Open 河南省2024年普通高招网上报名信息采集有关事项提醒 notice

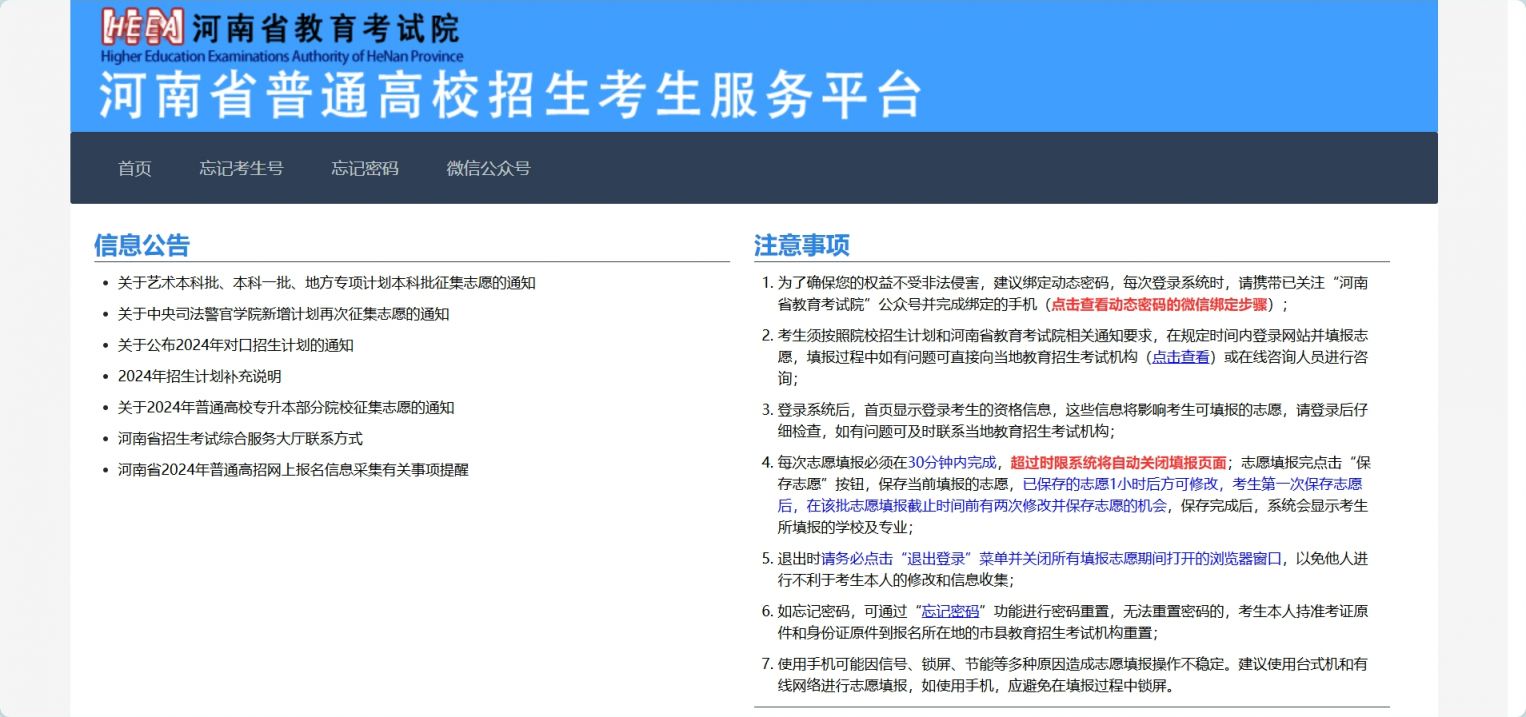293,469
